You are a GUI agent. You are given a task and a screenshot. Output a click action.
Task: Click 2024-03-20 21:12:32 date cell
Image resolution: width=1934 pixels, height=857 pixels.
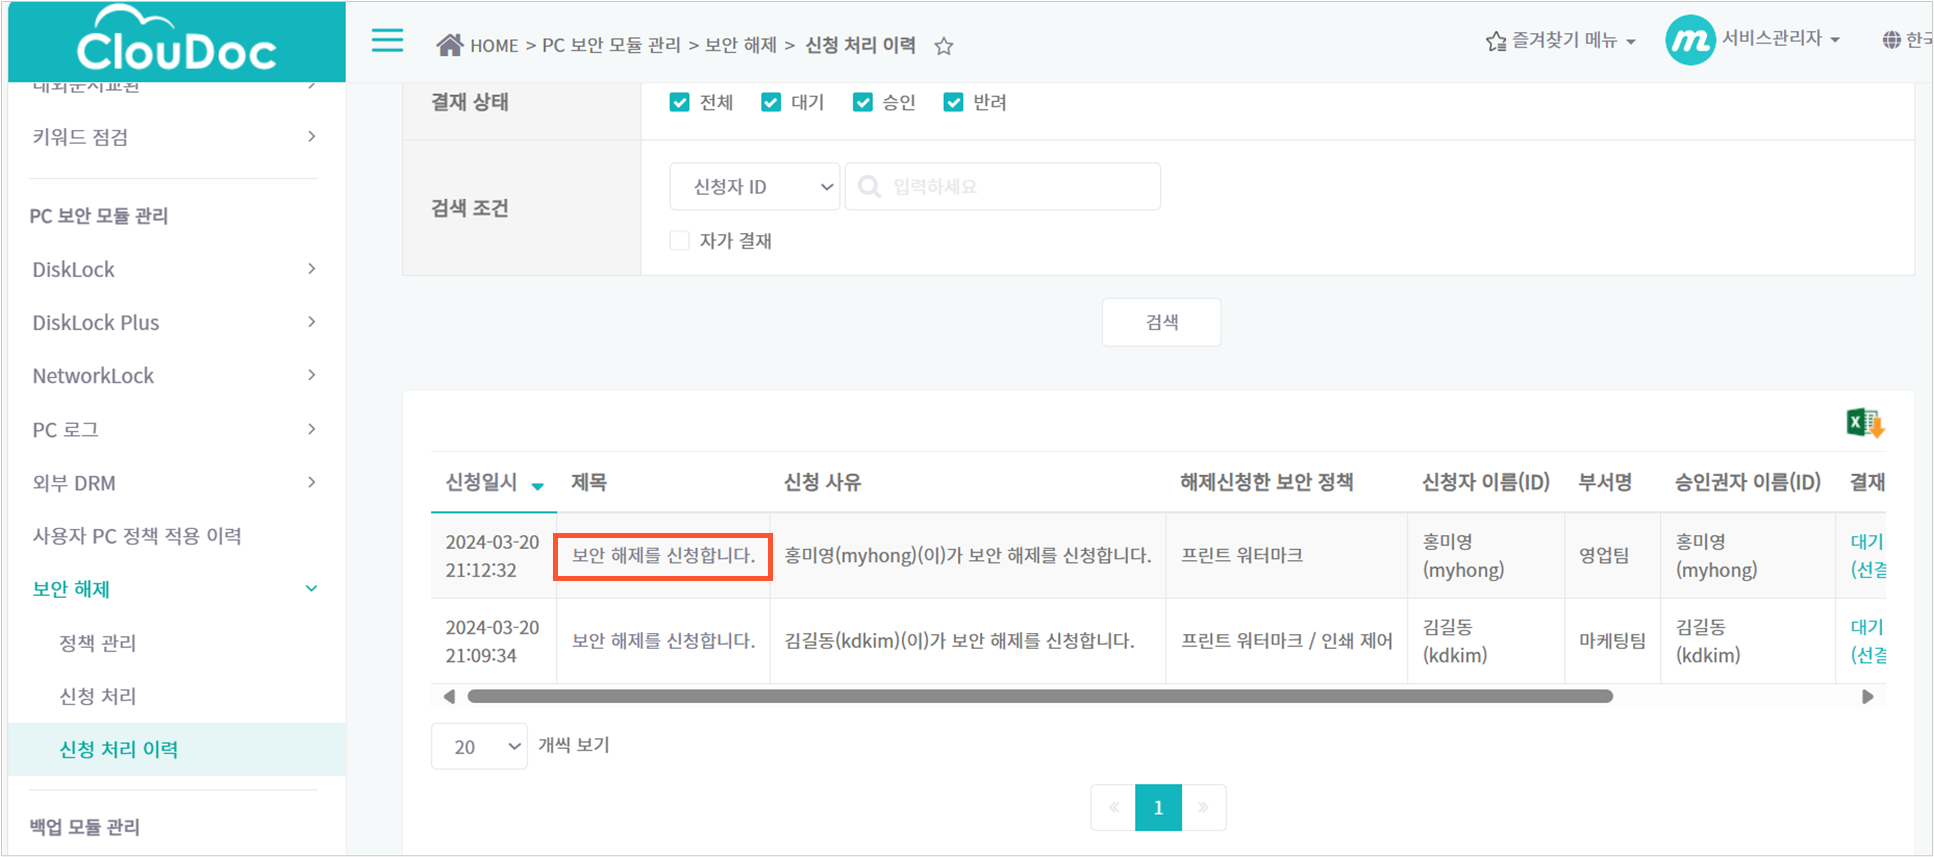pos(492,555)
